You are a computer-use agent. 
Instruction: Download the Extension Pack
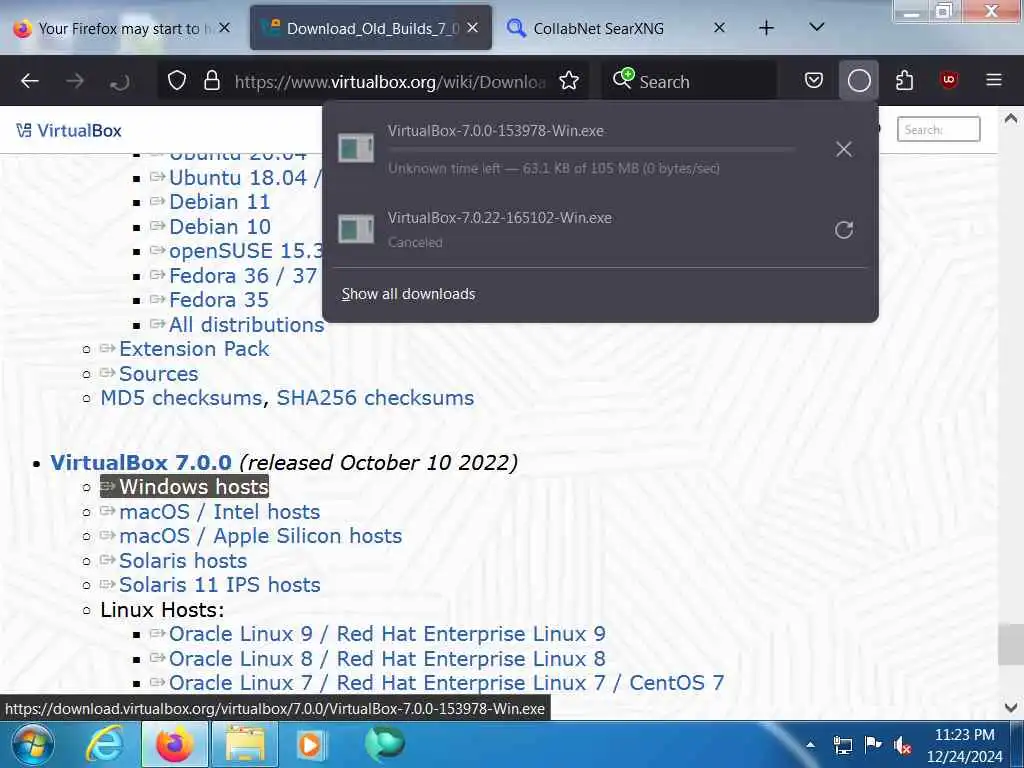194,349
